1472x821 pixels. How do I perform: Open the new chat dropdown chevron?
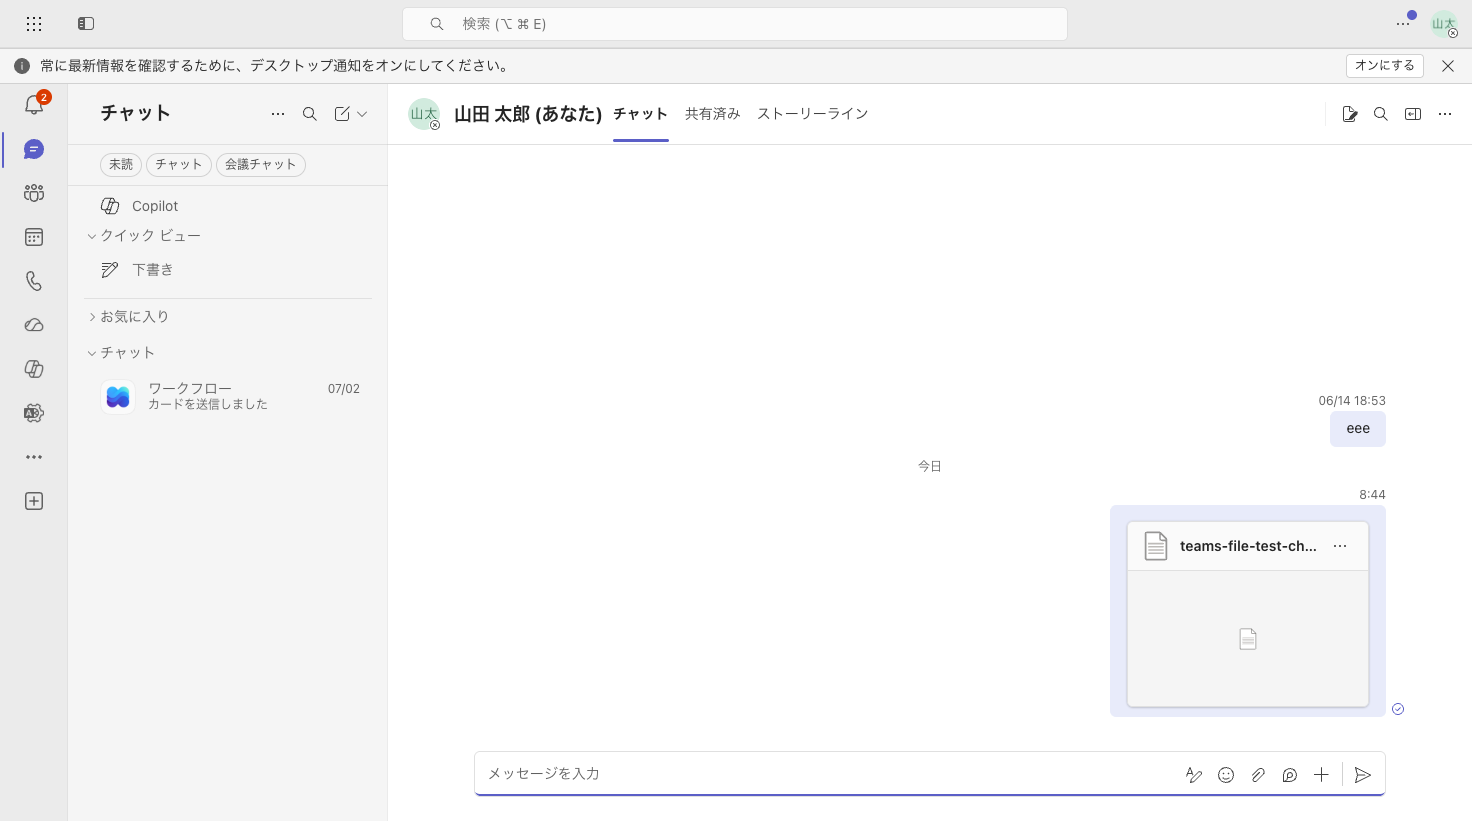(x=362, y=114)
